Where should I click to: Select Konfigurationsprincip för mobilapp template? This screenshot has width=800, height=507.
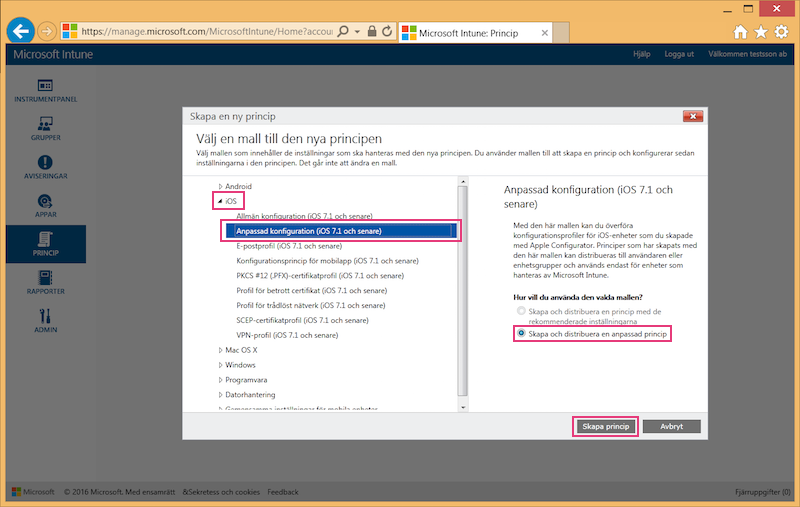coord(327,261)
